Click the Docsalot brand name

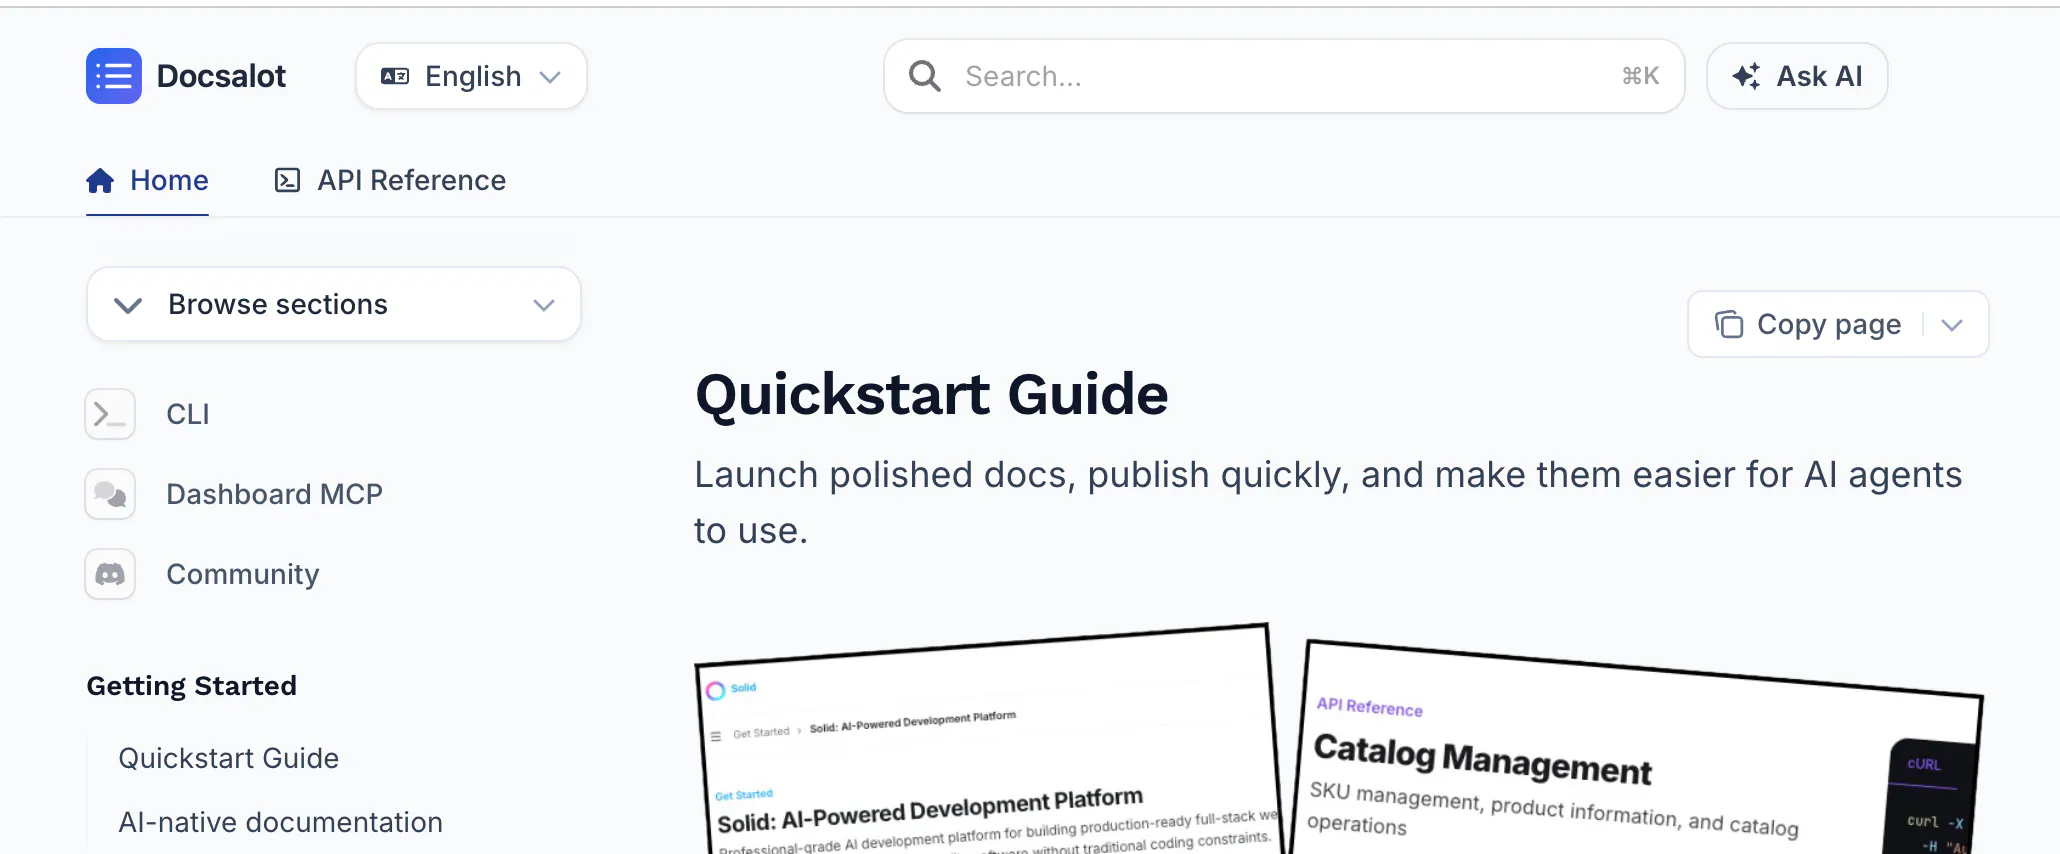coord(221,76)
